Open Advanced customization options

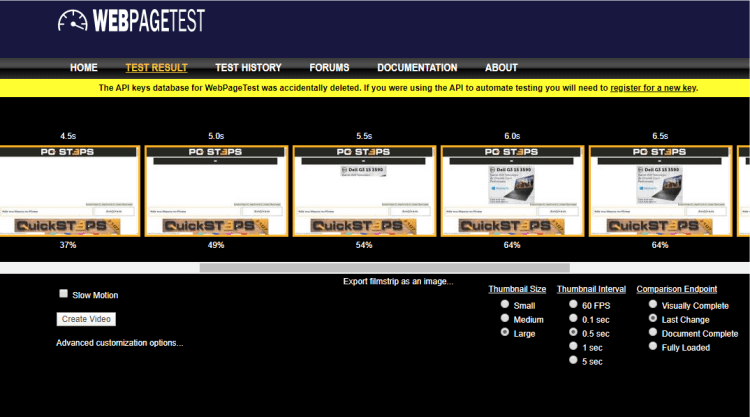(x=120, y=343)
